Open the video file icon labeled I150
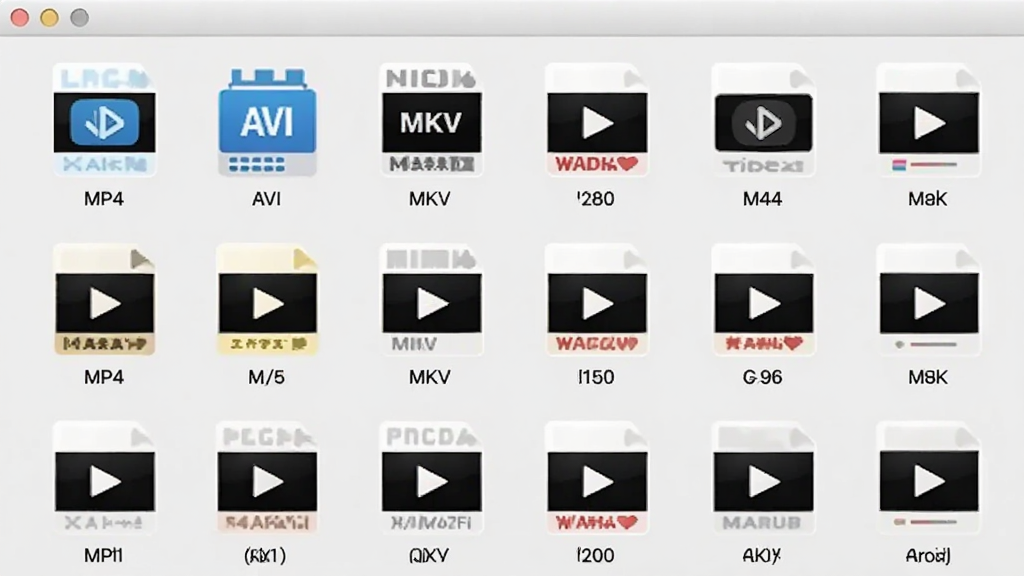 click(597, 300)
